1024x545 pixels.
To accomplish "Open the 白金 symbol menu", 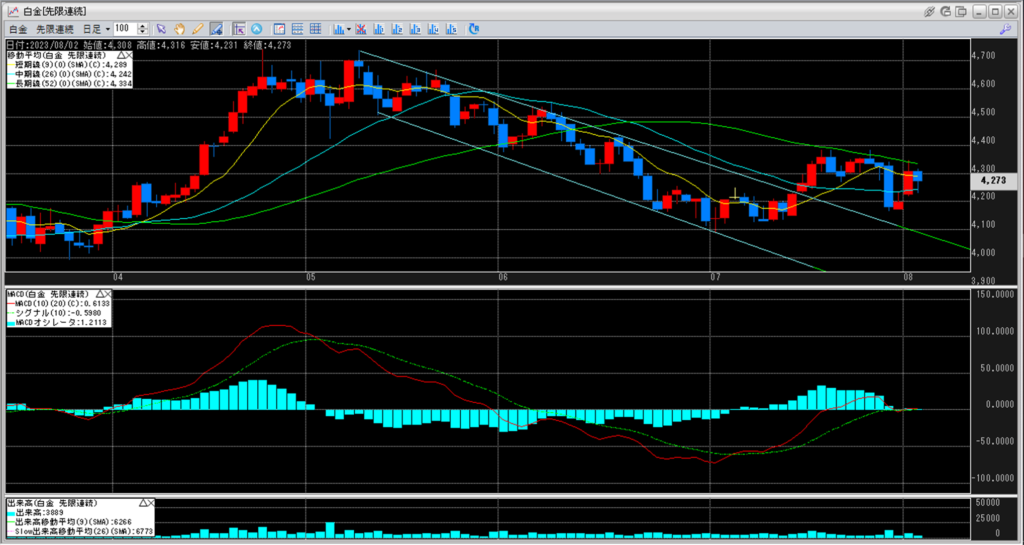I will coord(18,29).
